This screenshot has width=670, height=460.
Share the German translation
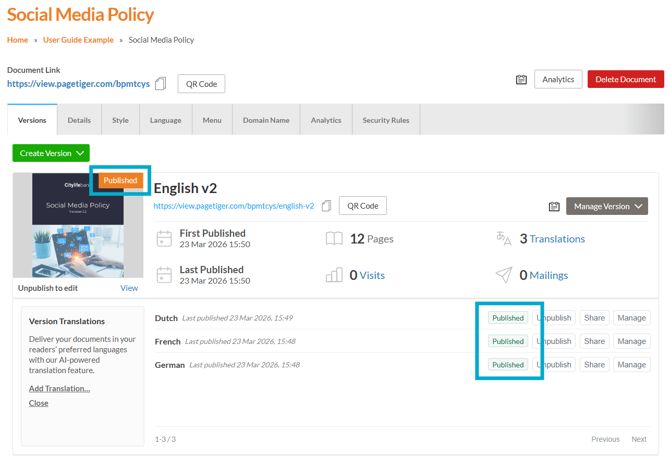tap(594, 365)
